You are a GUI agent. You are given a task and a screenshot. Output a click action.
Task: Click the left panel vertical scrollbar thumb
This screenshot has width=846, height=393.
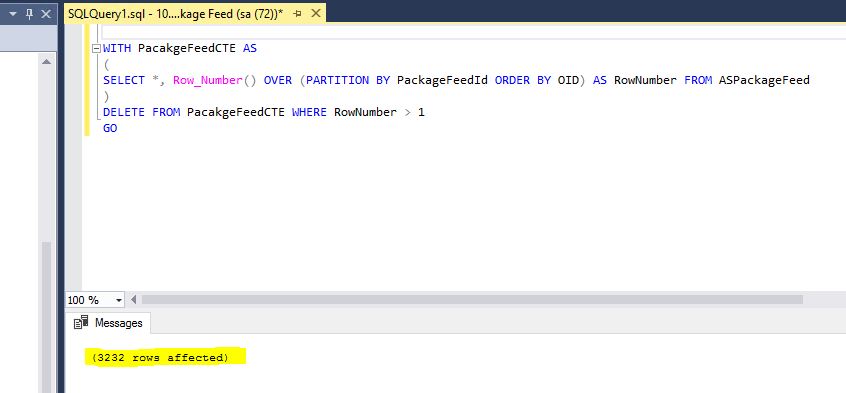point(46,316)
